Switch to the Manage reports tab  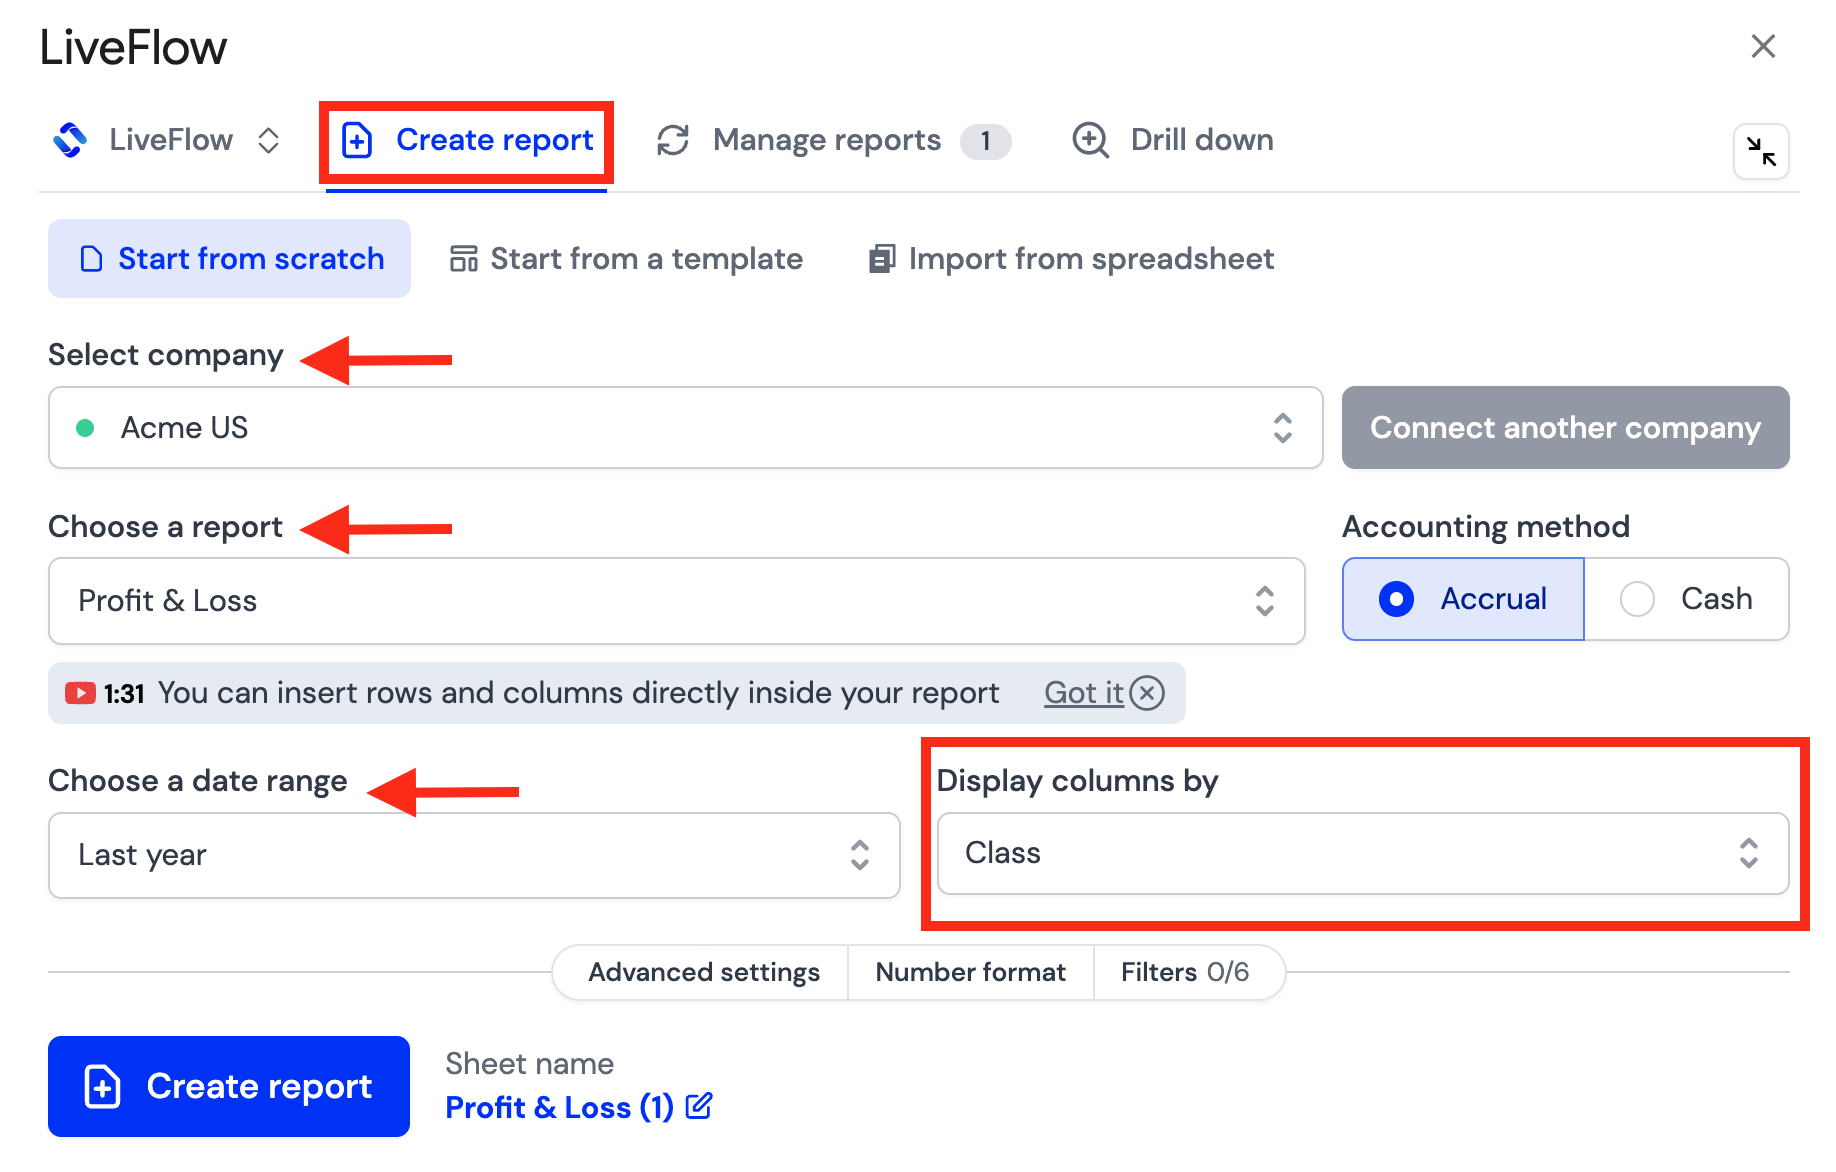click(x=833, y=141)
